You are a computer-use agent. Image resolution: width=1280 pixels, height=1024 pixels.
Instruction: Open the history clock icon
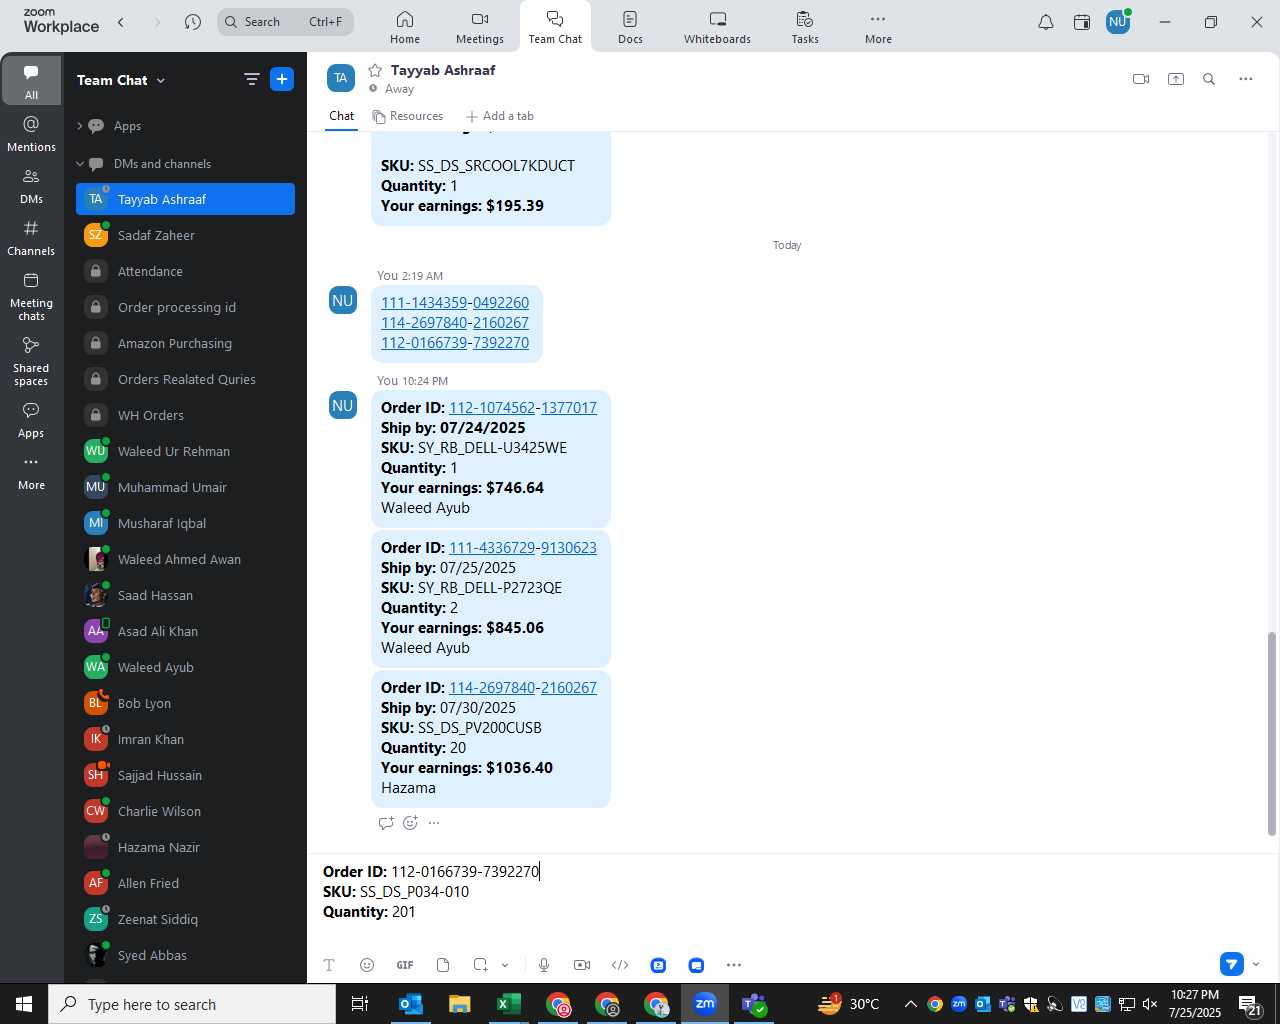click(193, 22)
